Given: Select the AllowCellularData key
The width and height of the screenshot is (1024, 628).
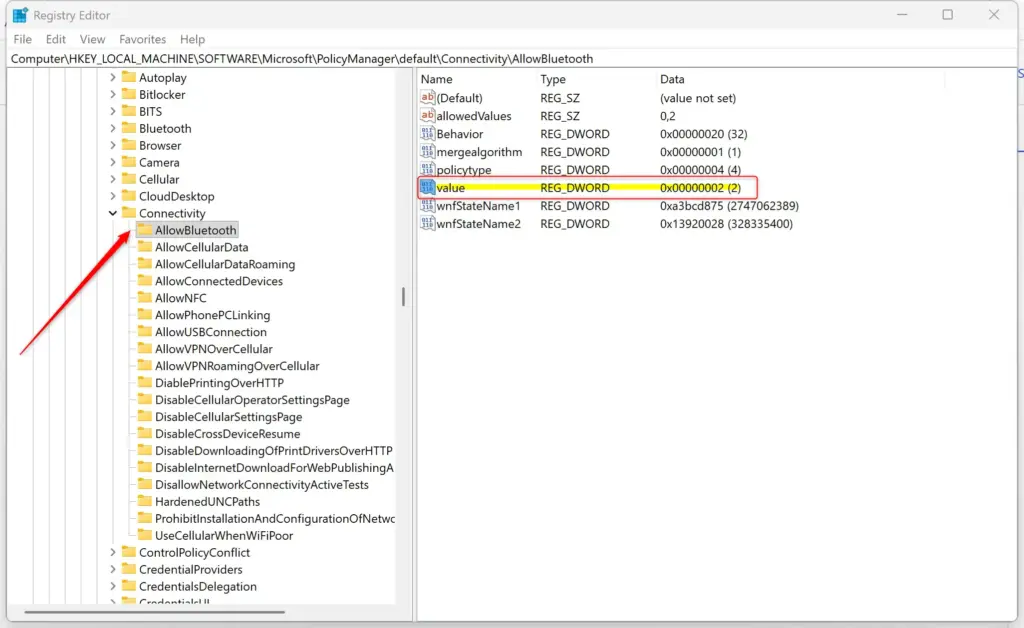Looking at the screenshot, I should point(201,247).
